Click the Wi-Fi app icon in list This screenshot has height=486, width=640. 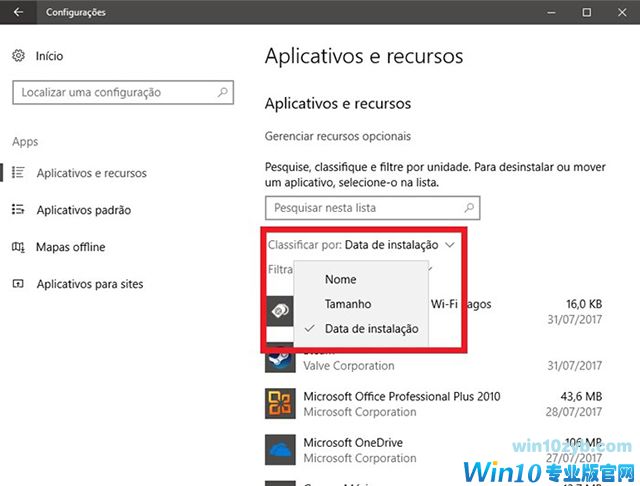(280, 311)
